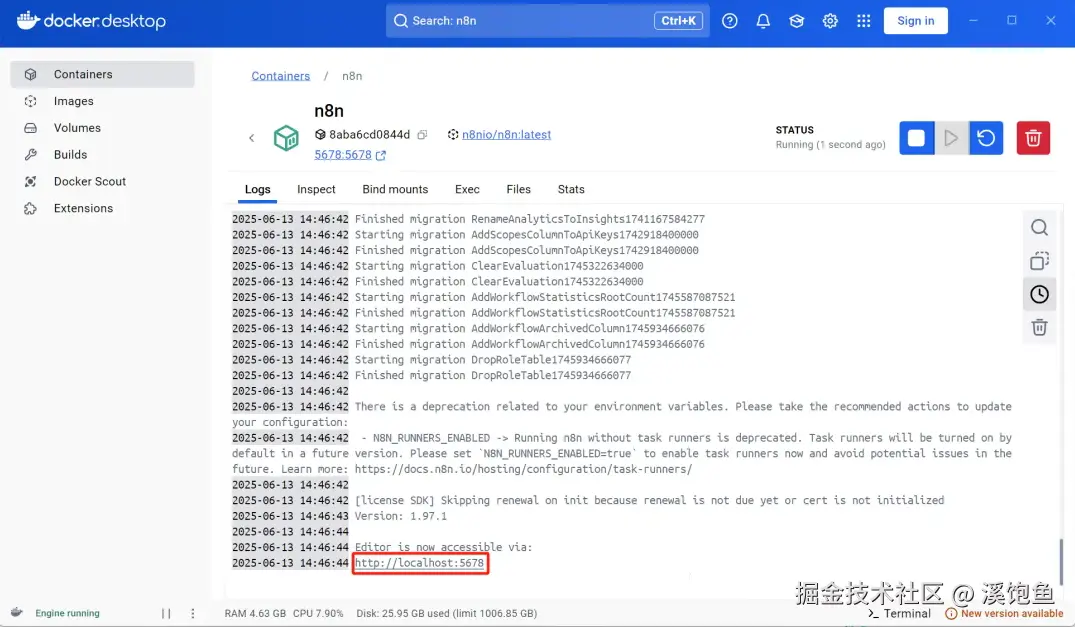Viewport: 1075px width, 627px height.
Task: Restart the n8n container
Action: (x=986, y=138)
